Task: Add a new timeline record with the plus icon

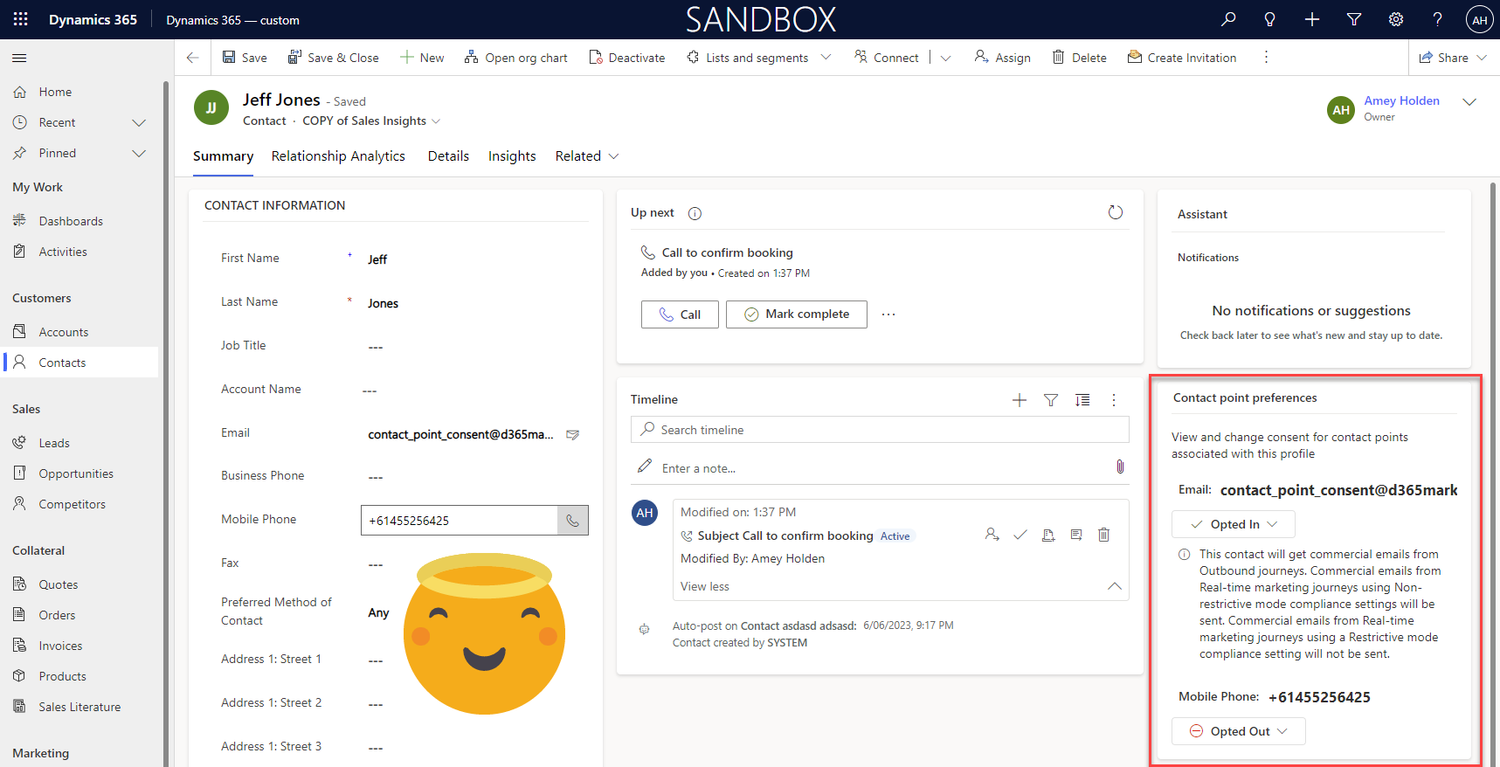Action: pyautogui.click(x=1019, y=399)
